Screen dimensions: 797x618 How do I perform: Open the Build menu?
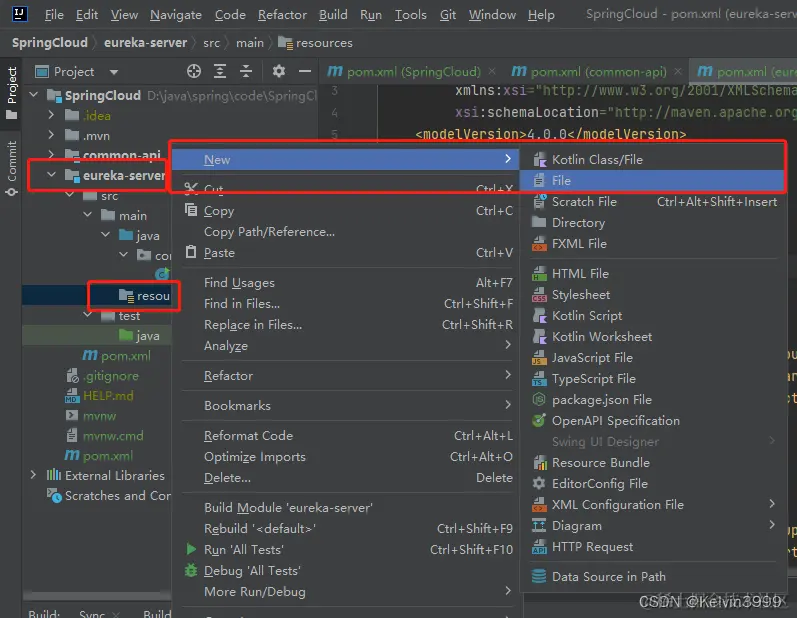[x=333, y=15]
